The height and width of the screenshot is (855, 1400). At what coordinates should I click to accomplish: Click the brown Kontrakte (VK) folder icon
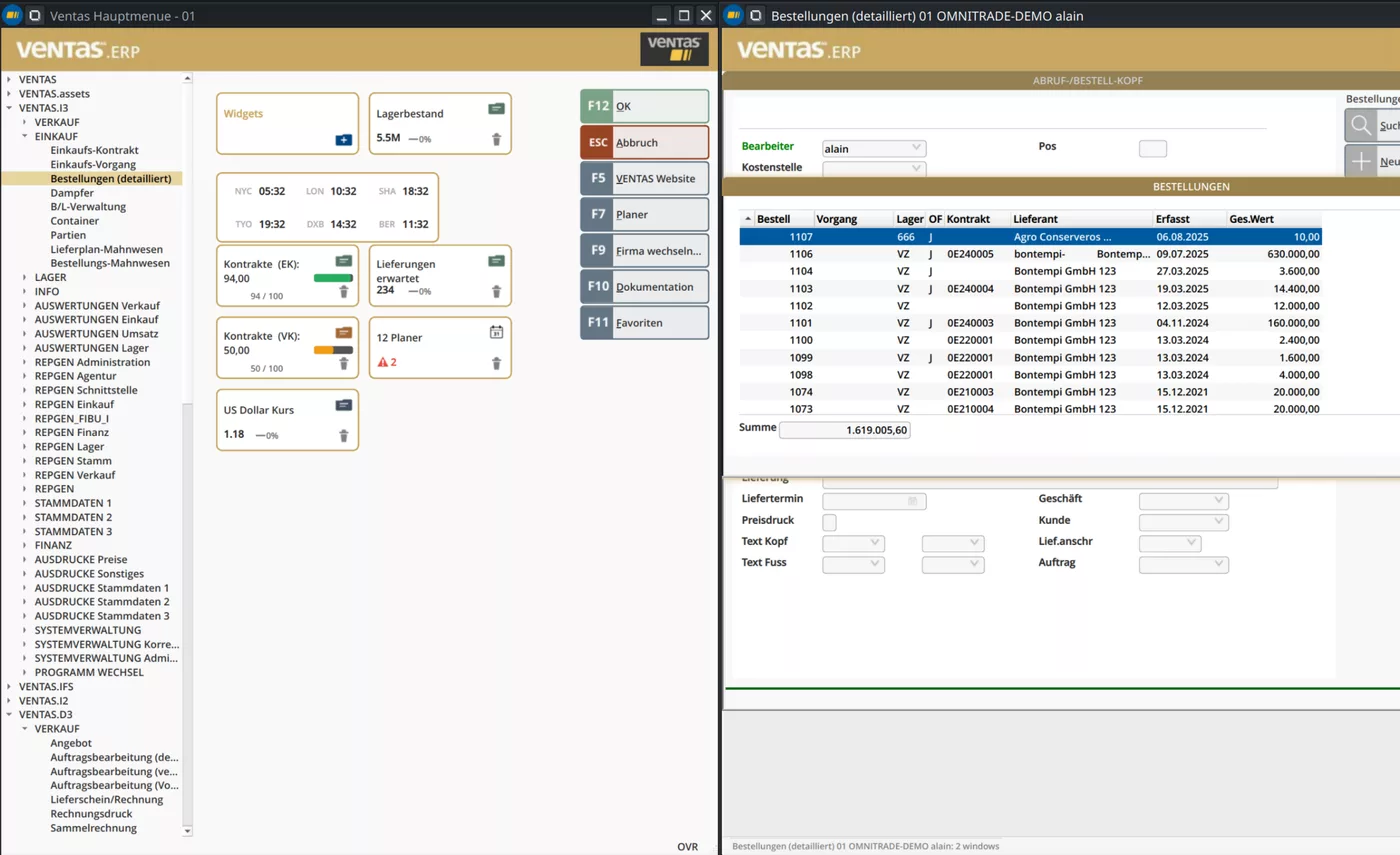(x=343, y=332)
